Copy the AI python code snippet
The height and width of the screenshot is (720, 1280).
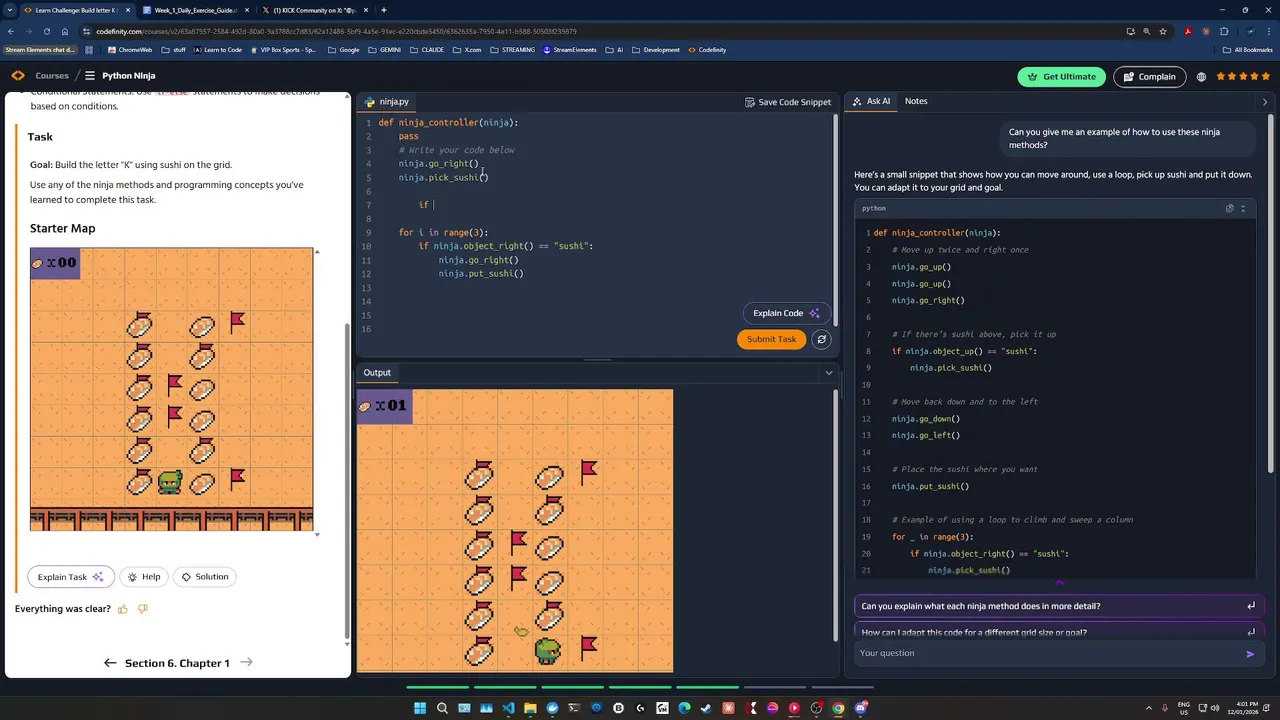coord(1229,209)
